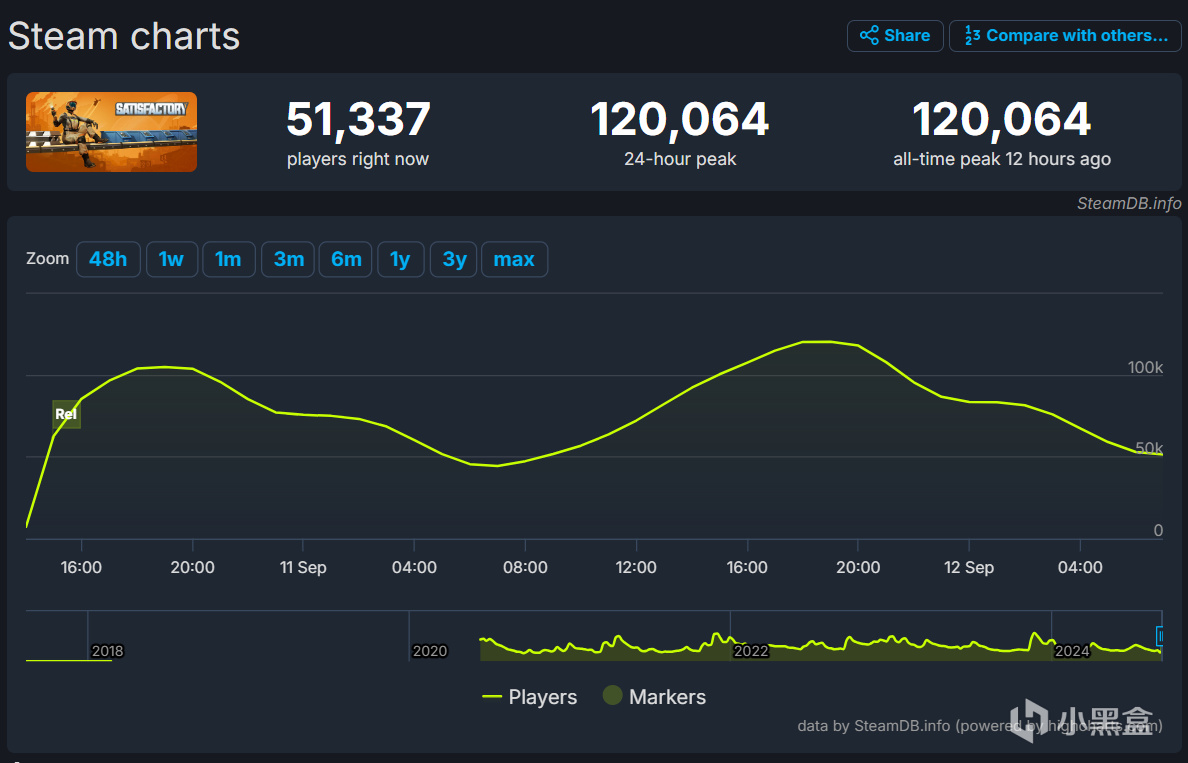This screenshot has width=1188, height=763.
Task: Click the all-time peak 12 hours ago text
Action: coord(1002,159)
